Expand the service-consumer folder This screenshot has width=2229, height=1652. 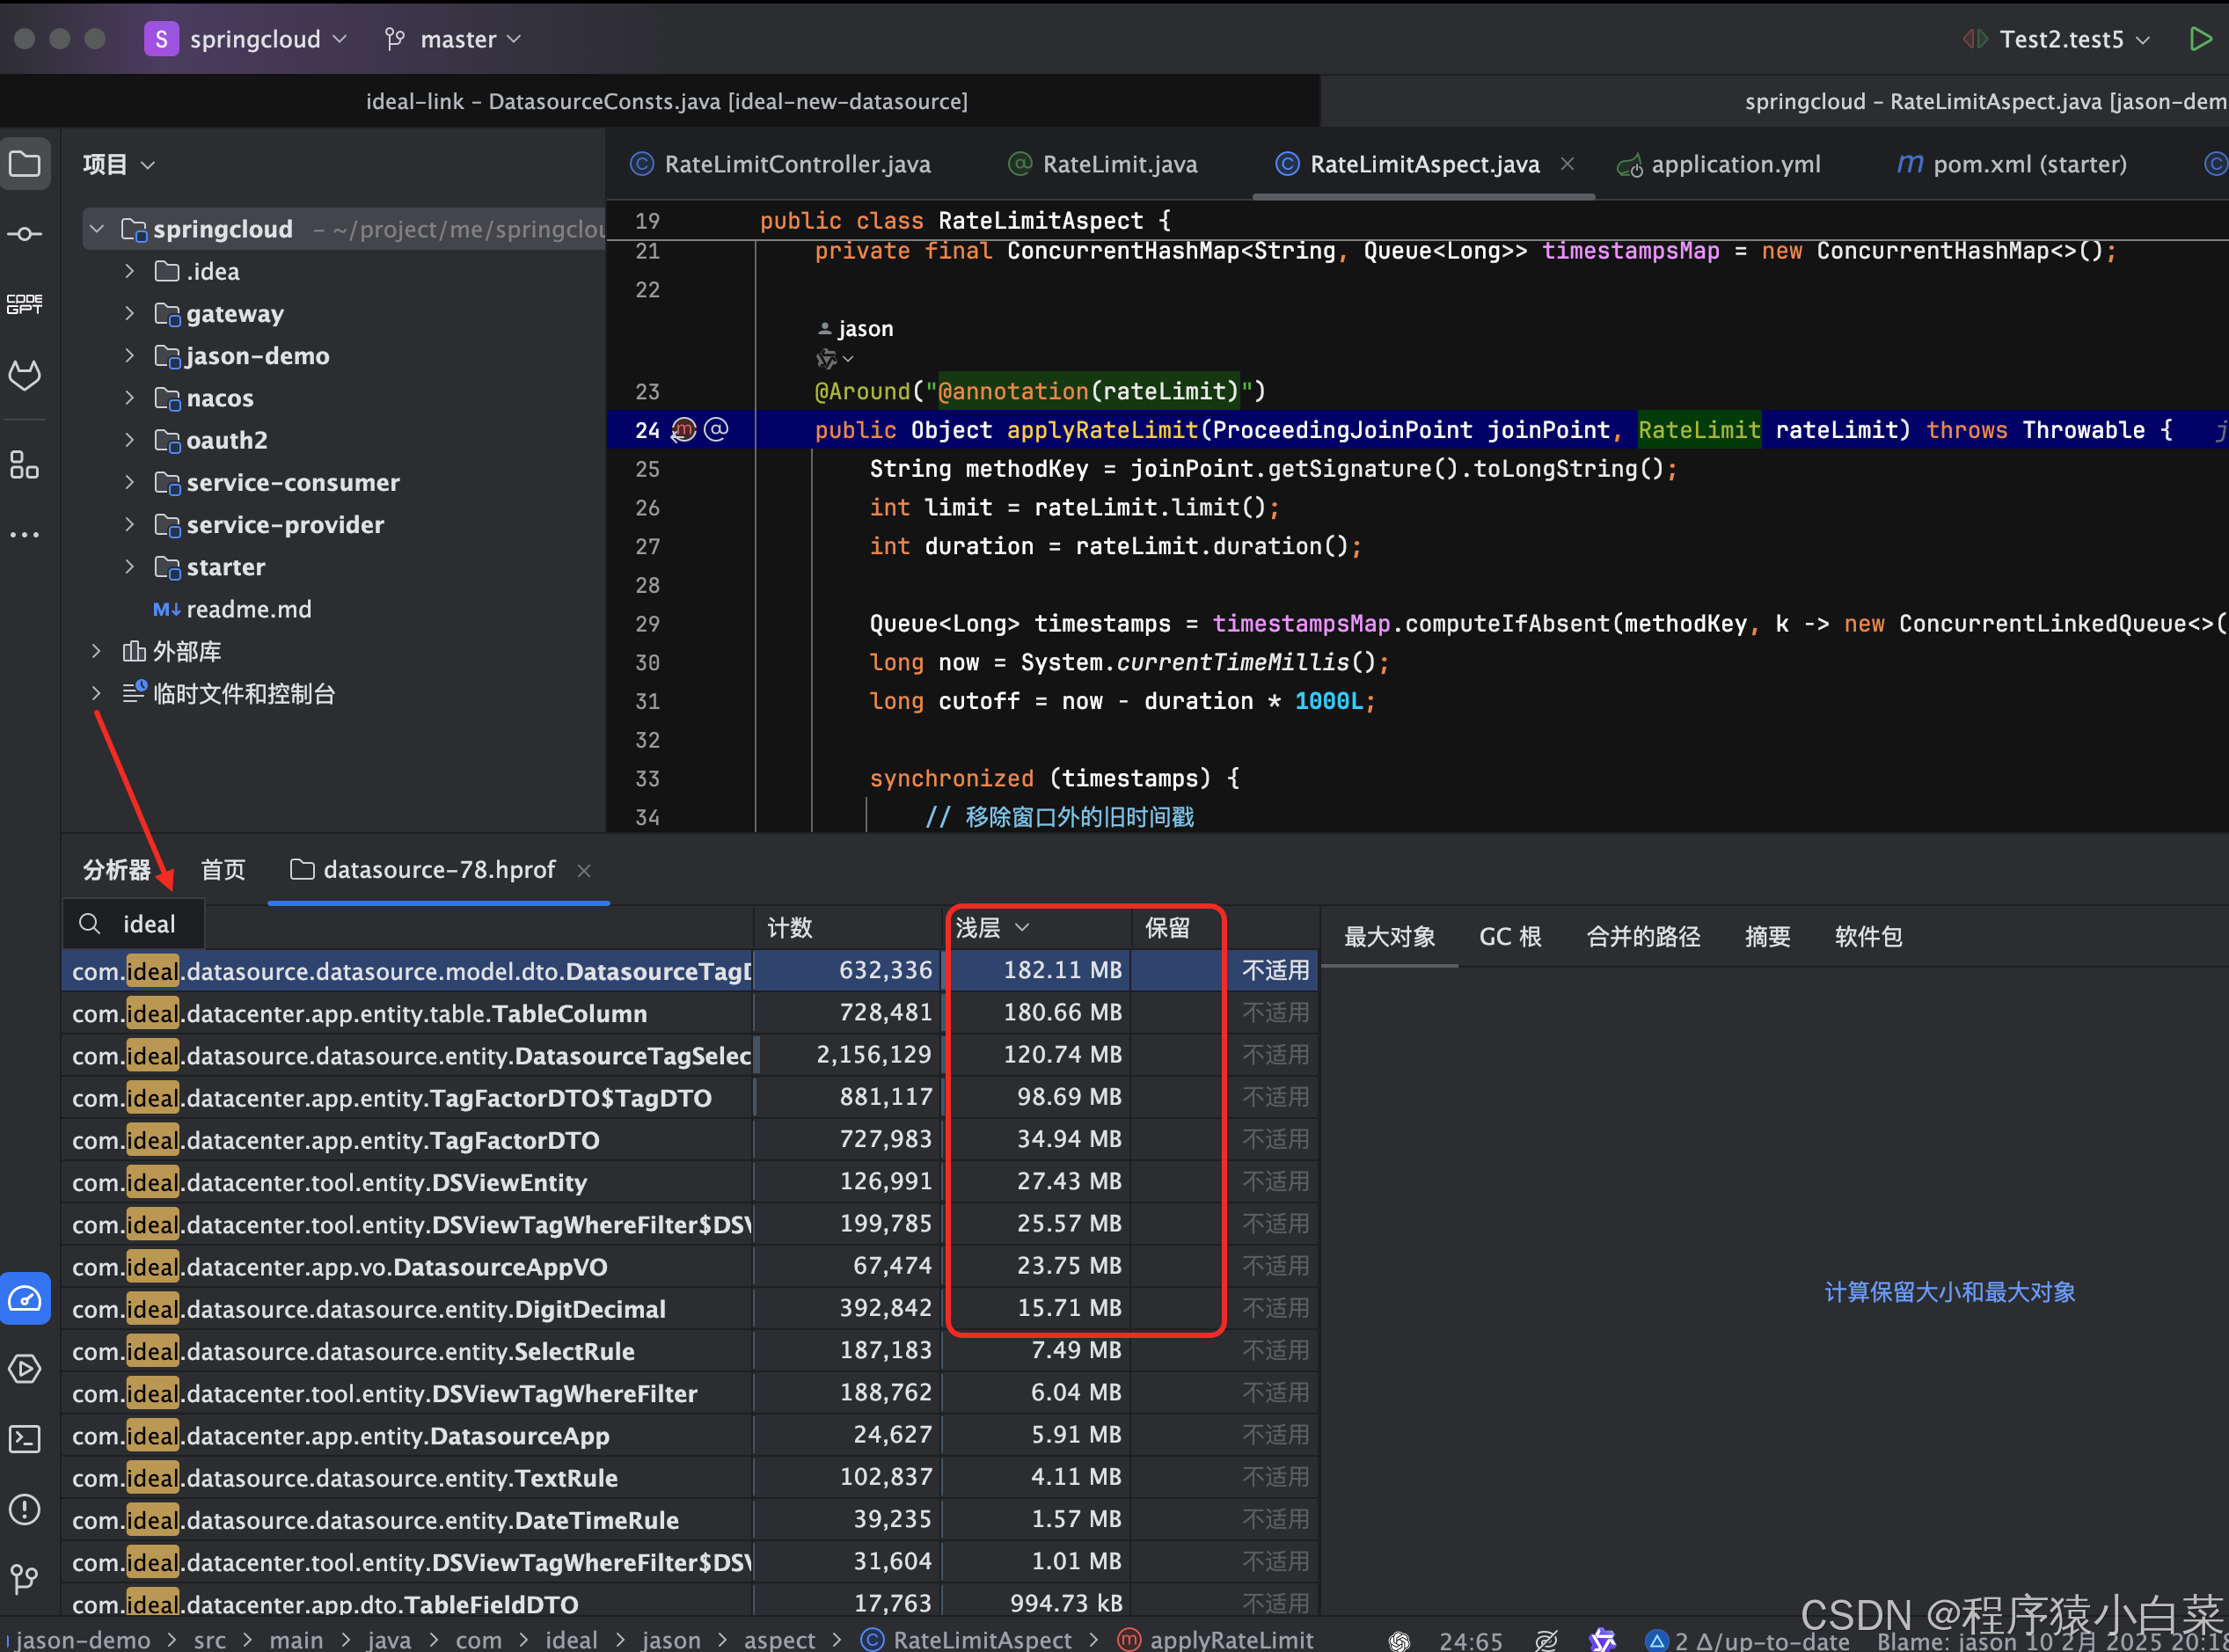pyautogui.click(x=130, y=483)
